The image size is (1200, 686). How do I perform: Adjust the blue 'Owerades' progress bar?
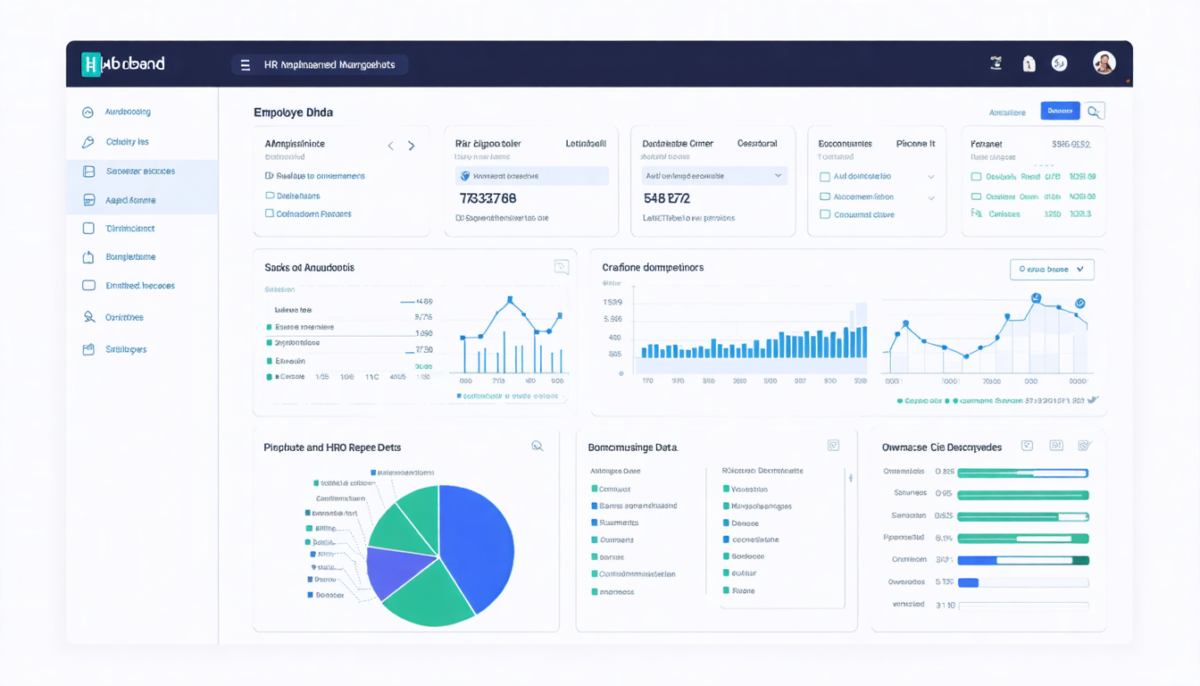pos(1023,582)
